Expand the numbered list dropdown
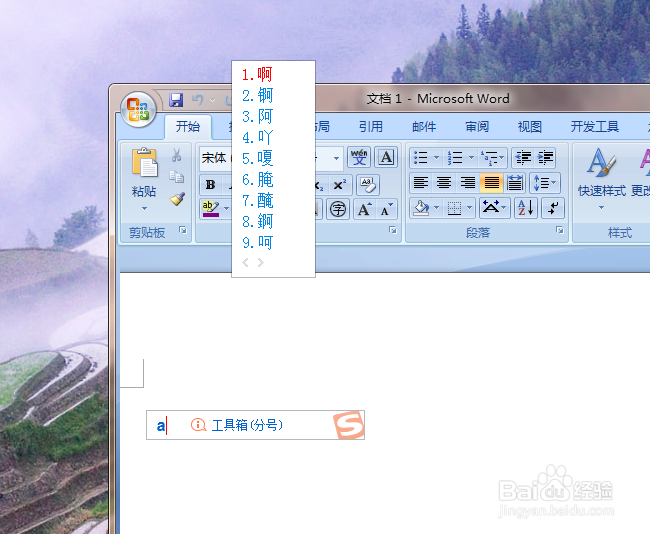The height and width of the screenshot is (534, 650). (x=471, y=158)
